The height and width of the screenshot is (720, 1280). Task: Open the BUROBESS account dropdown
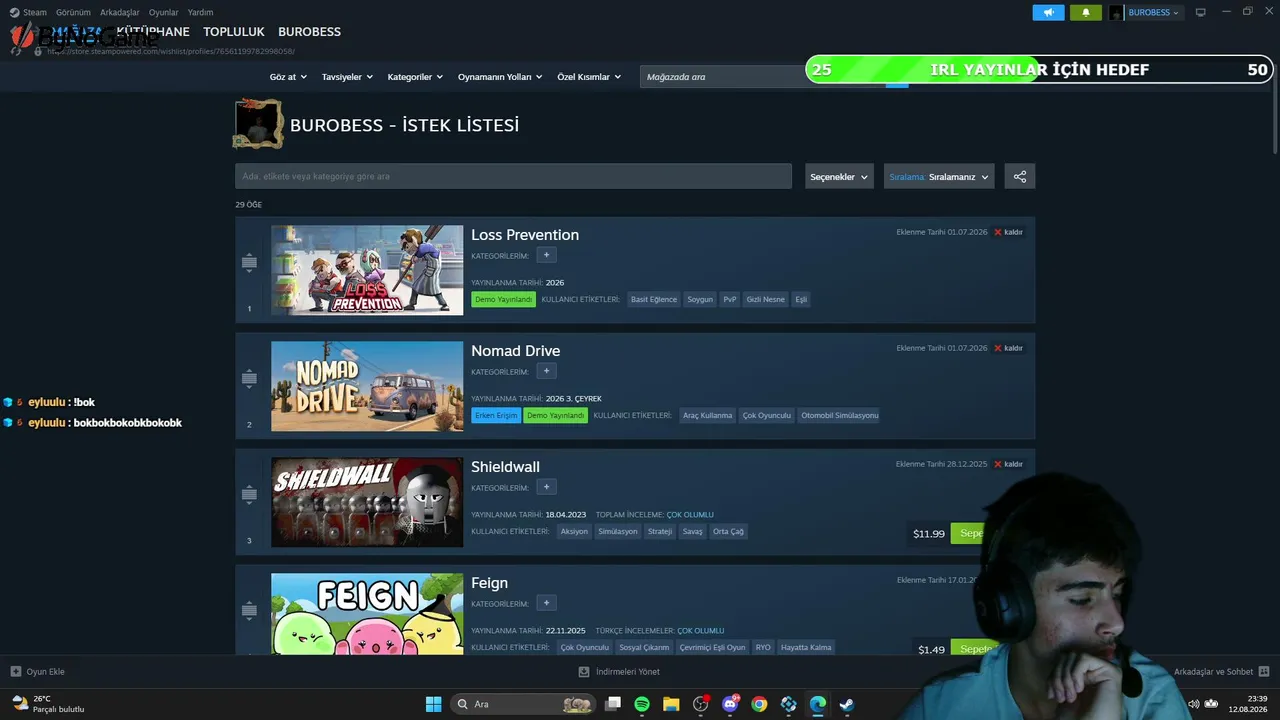coord(1145,12)
